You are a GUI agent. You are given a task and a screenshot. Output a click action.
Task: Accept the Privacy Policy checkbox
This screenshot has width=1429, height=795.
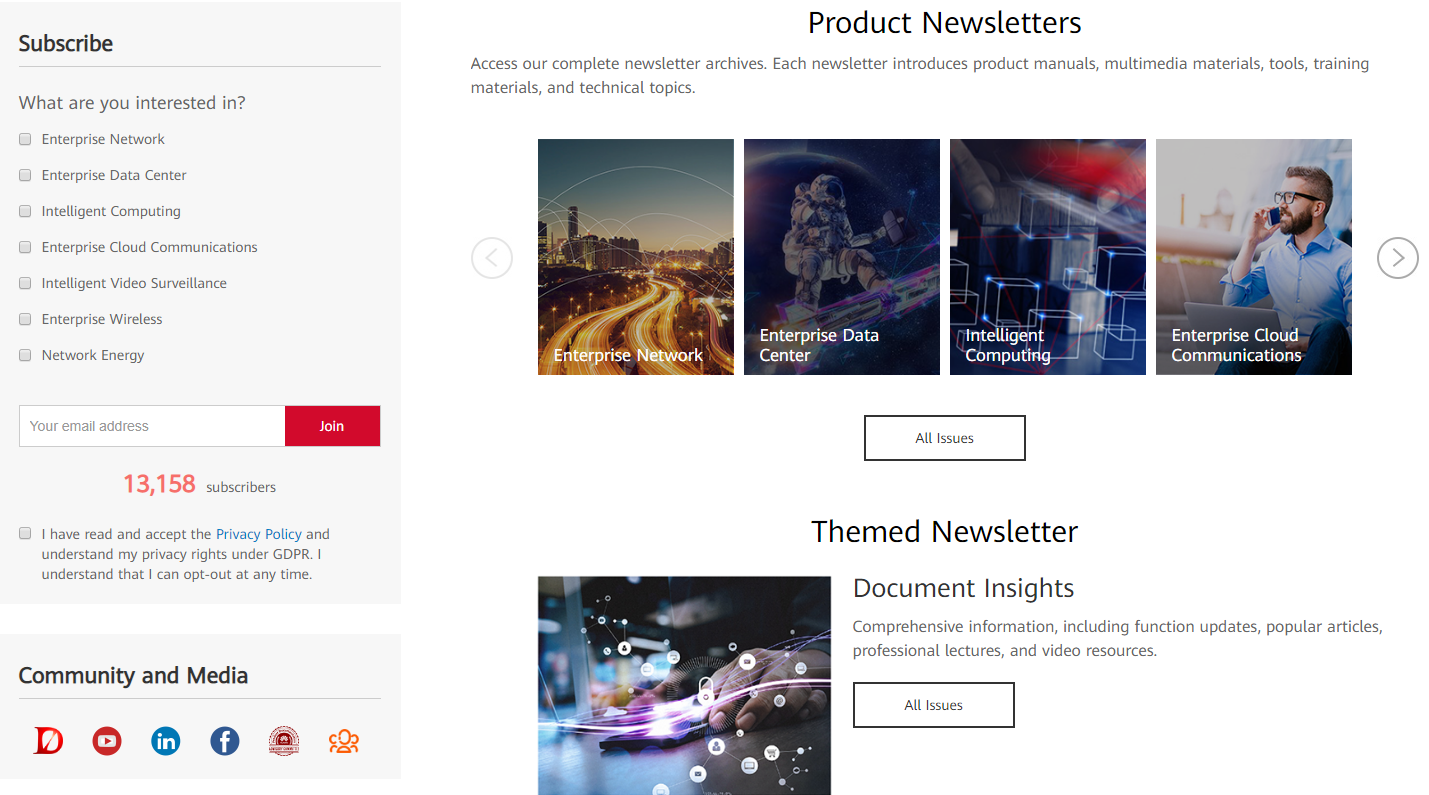[25, 534]
